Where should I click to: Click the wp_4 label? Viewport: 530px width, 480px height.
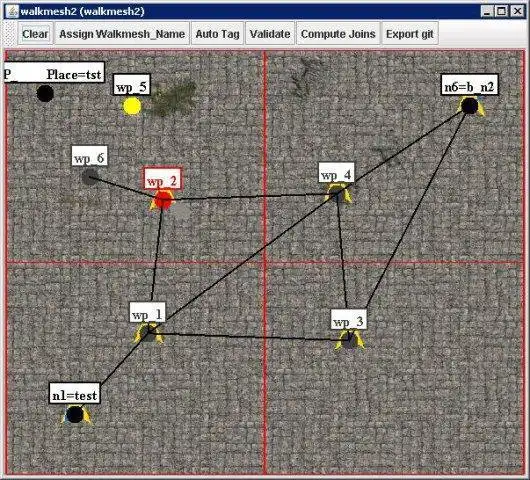pyautogui.click(x=336, y=172)
